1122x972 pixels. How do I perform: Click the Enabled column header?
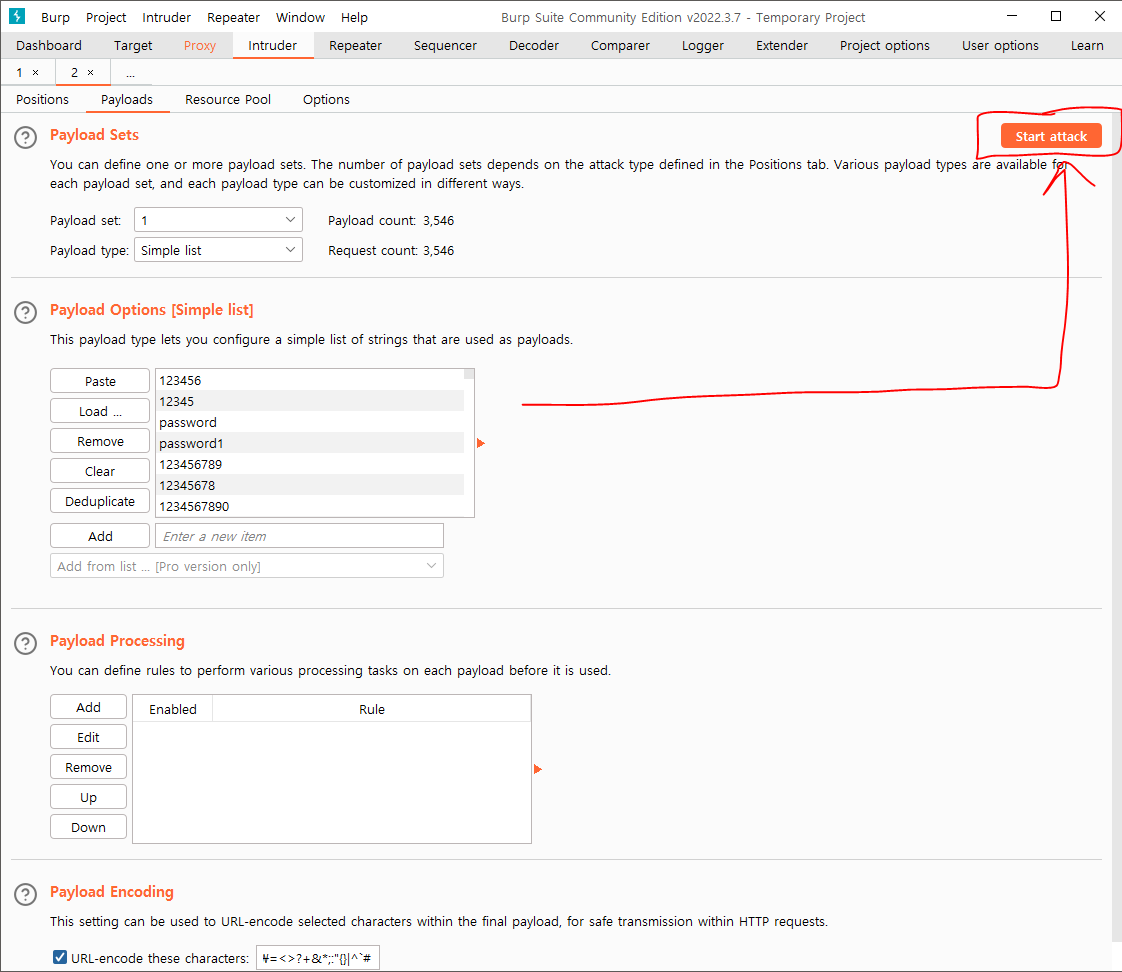click(172, 709)
